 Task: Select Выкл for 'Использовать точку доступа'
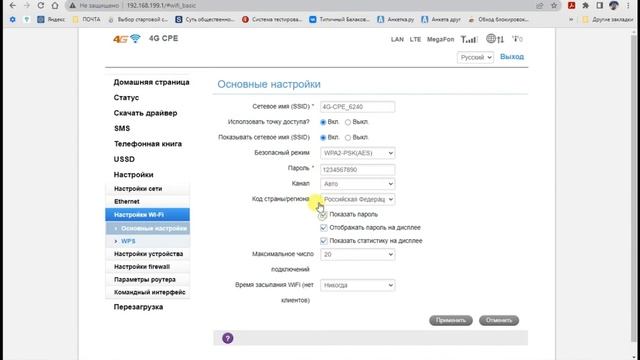click(x=348, y=122)
